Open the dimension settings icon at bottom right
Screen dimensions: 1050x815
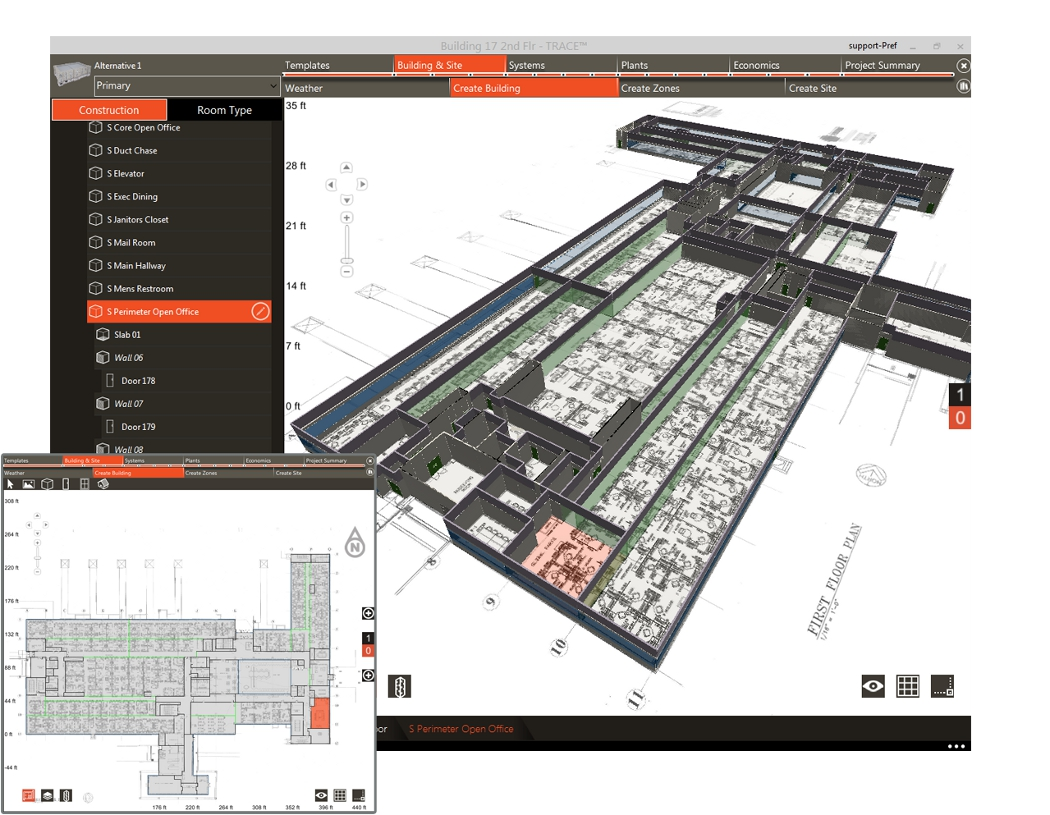pyautogui.click(x=944, y=687)
